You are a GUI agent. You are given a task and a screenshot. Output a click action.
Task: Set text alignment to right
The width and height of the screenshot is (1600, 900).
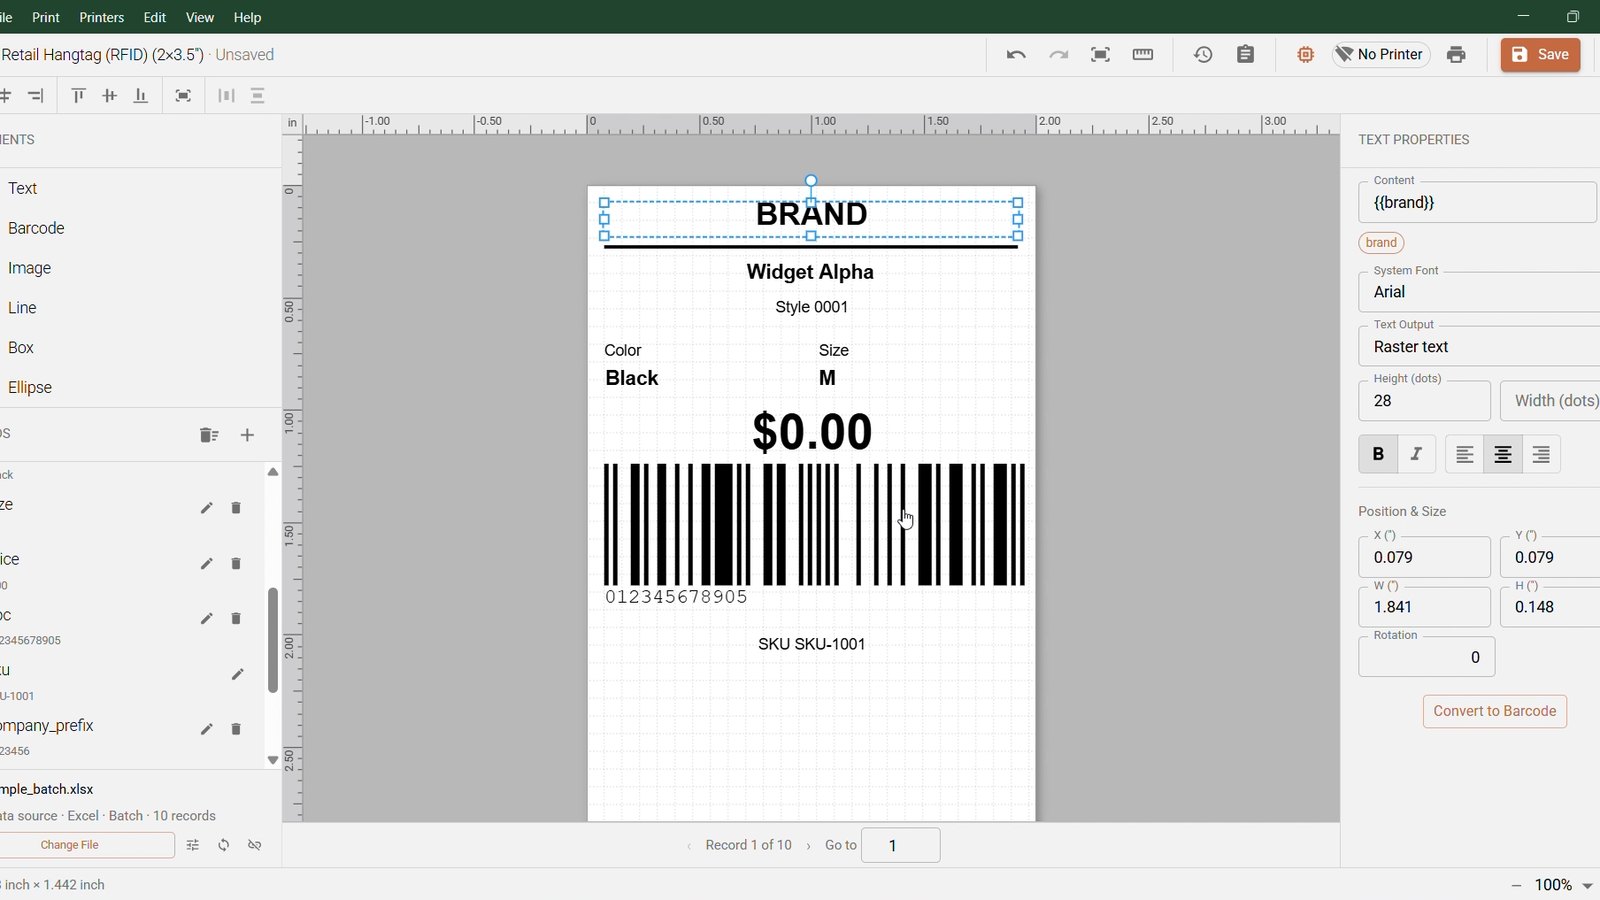pyautogui.click(x=1541, y=454)
